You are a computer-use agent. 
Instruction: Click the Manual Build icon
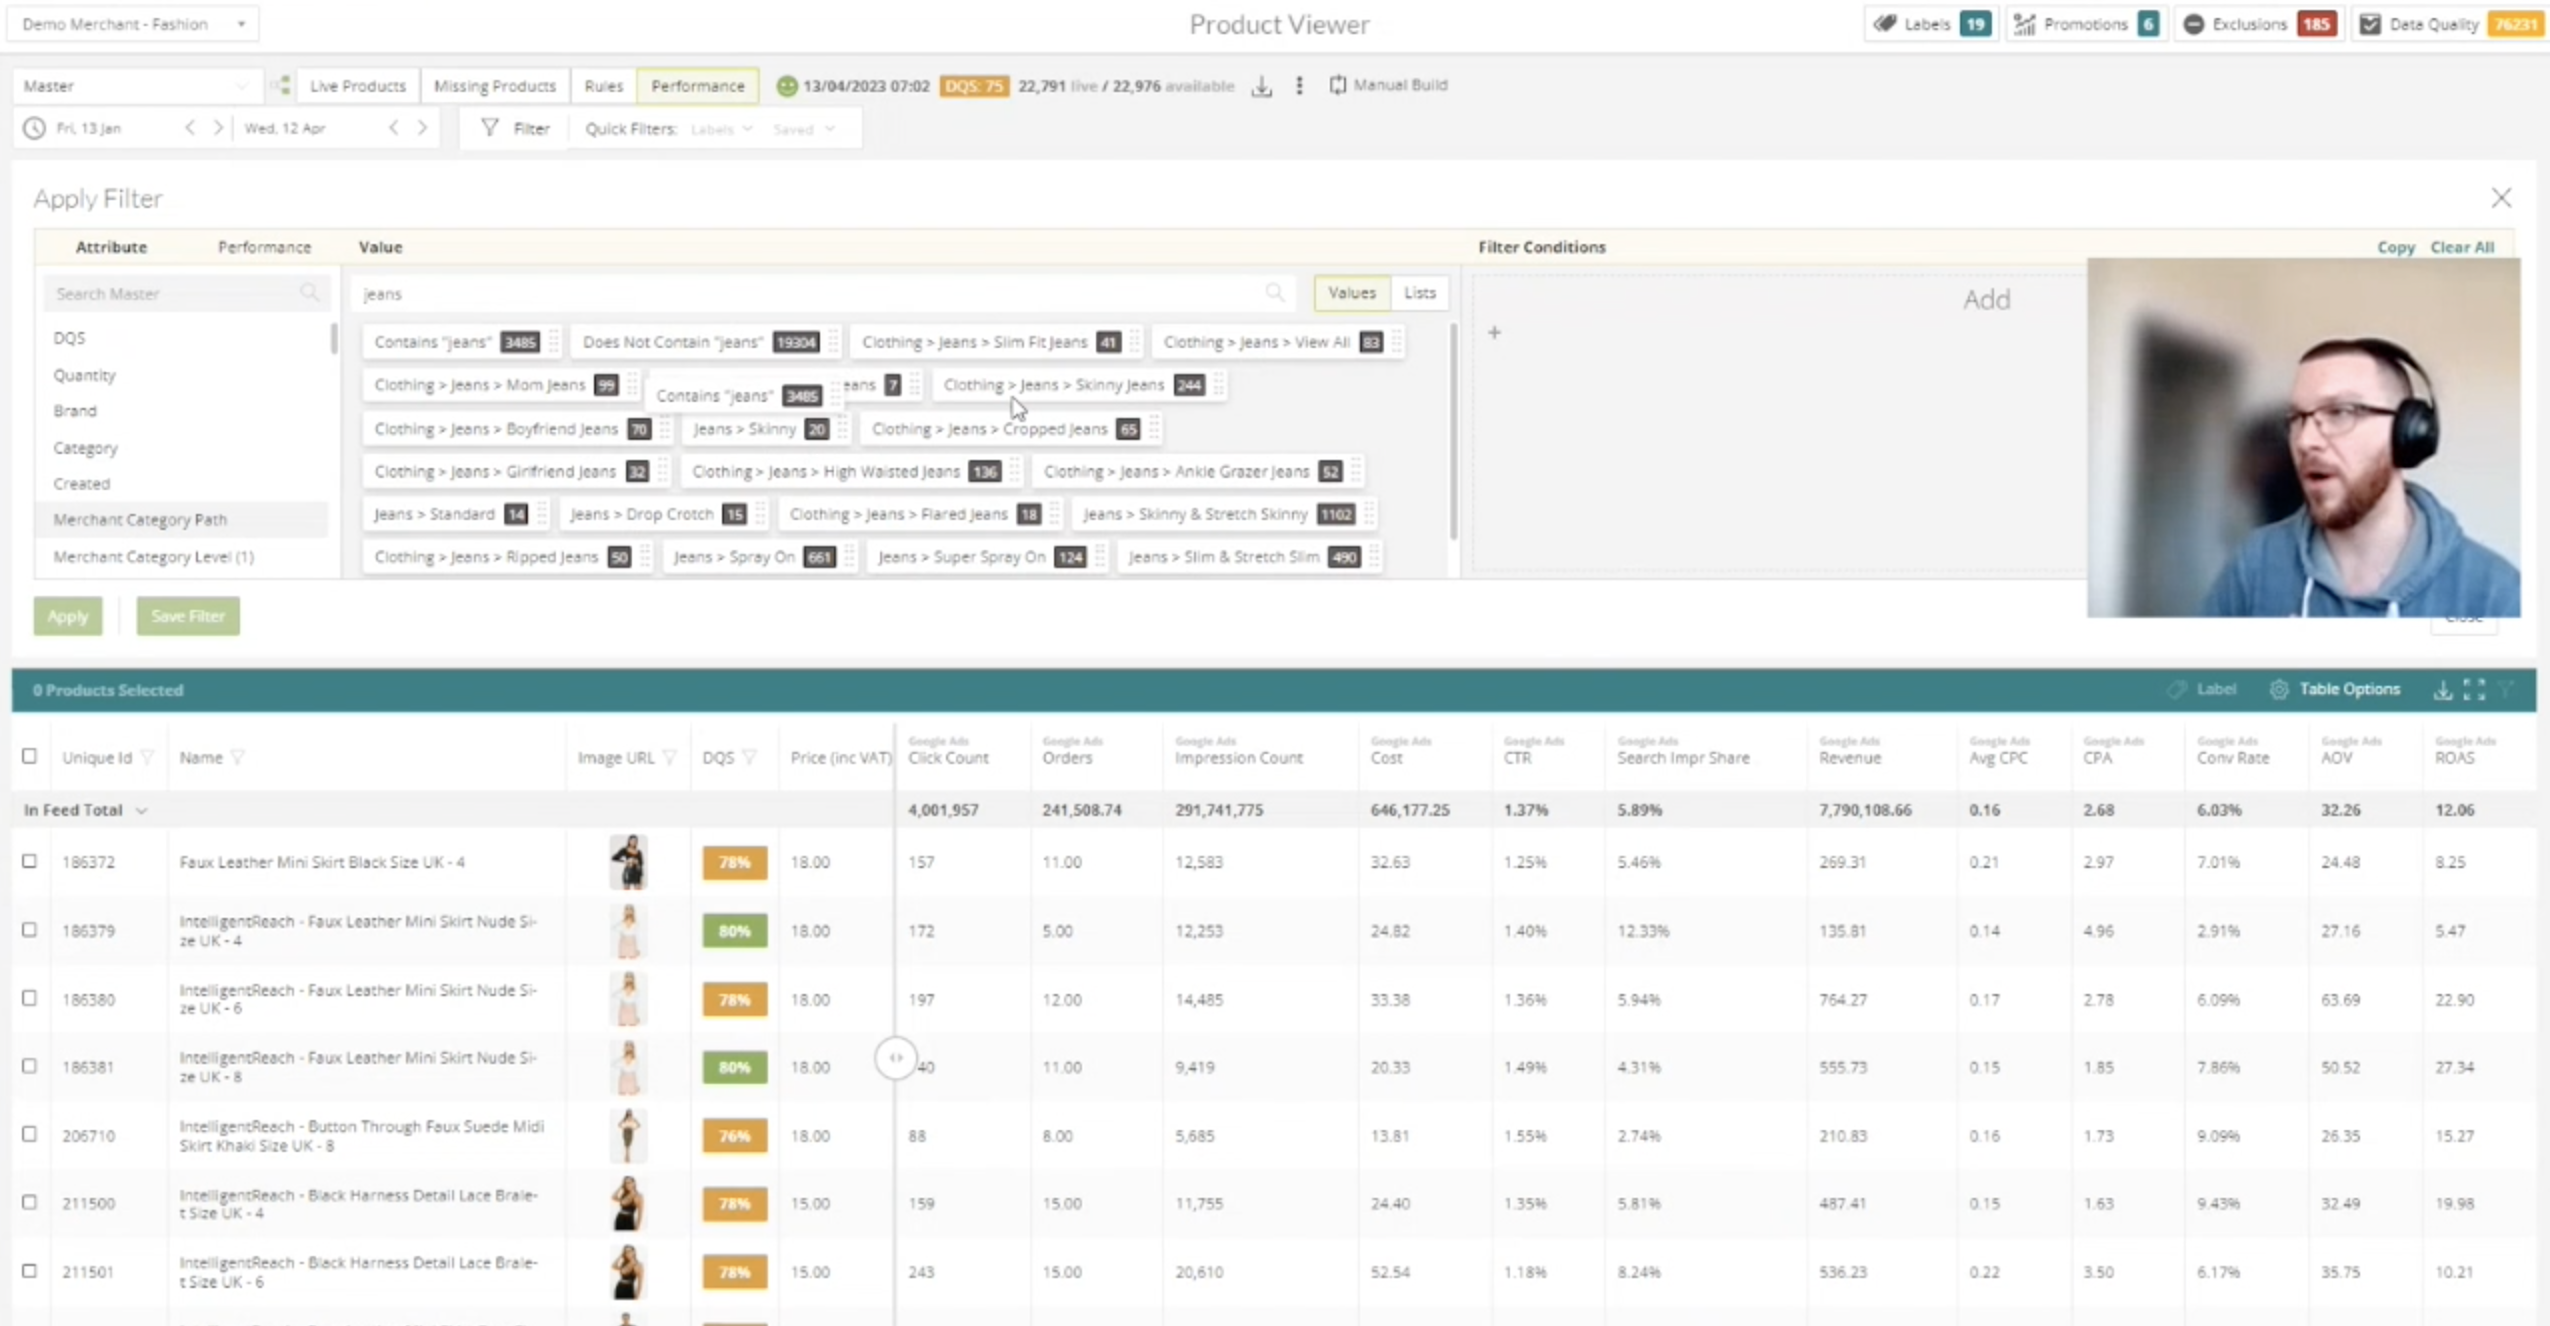[1337, 85]
